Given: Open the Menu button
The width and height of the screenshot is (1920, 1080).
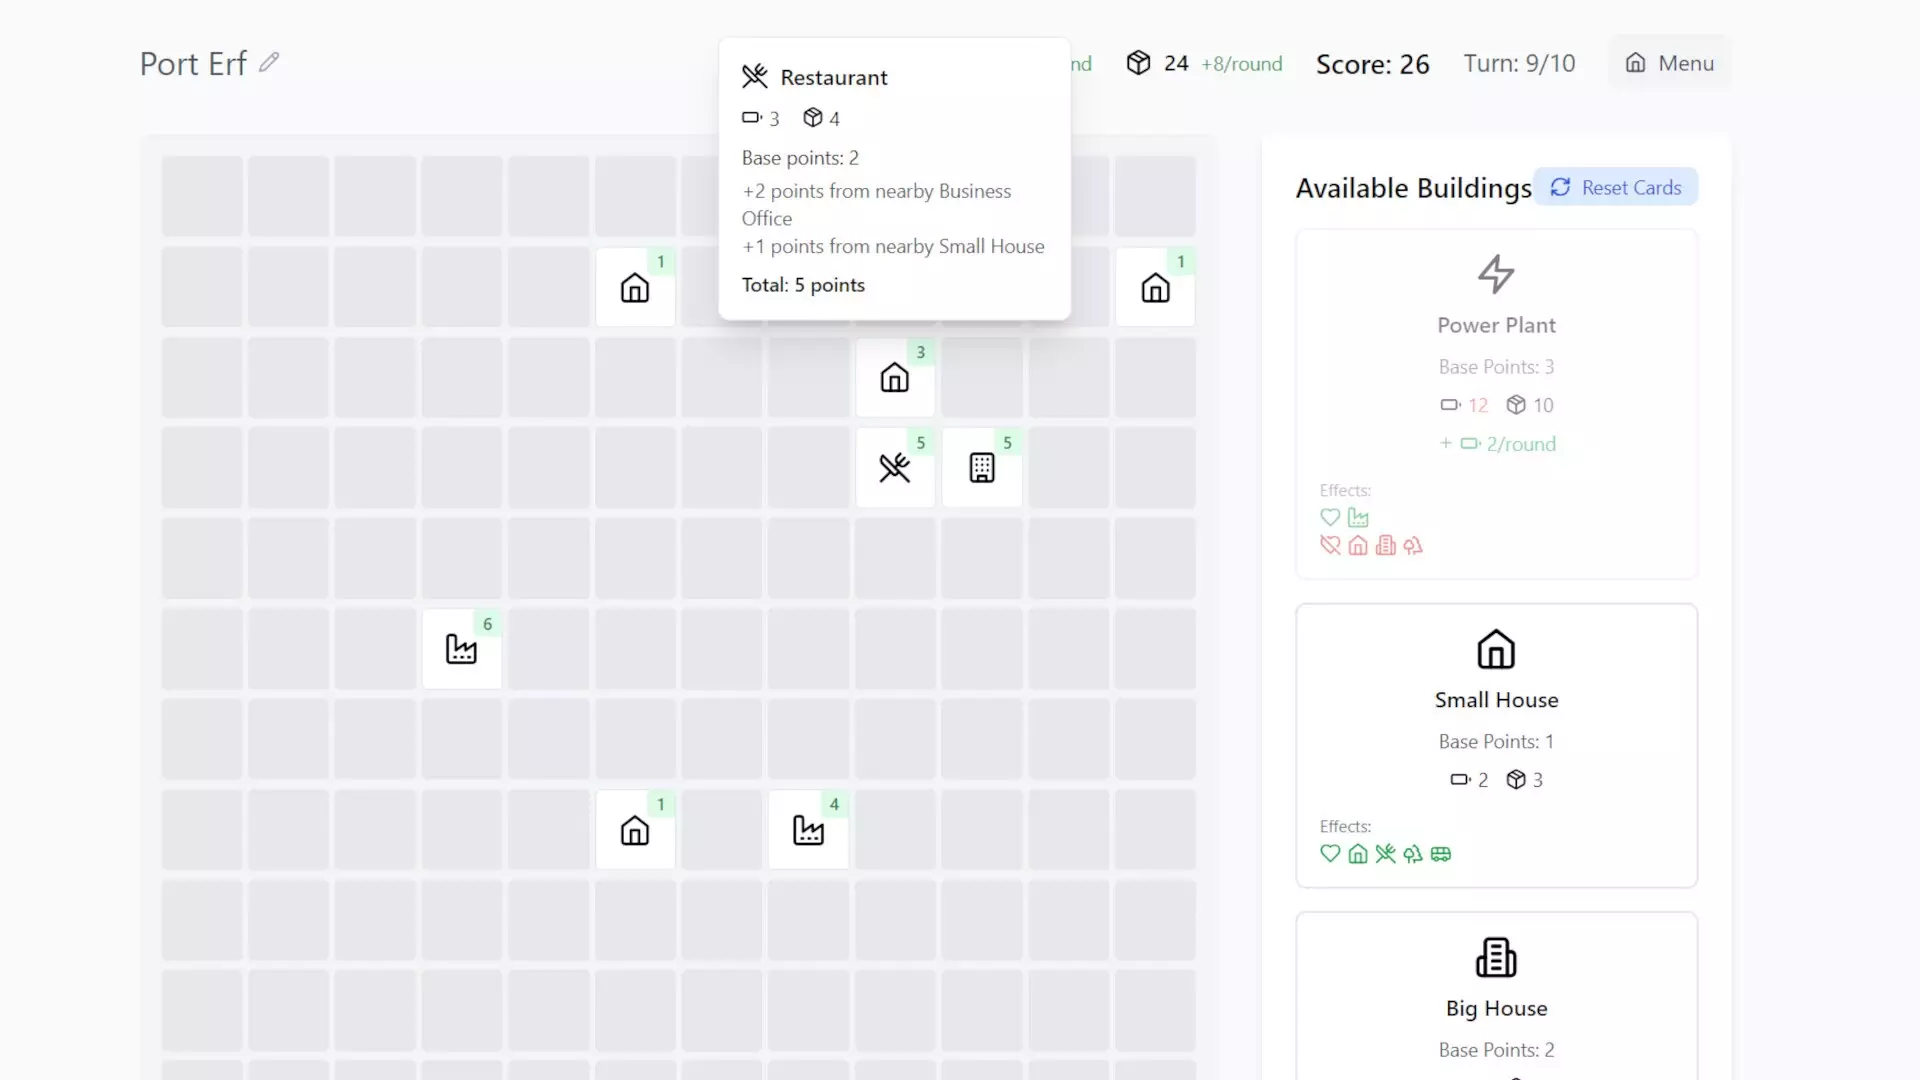Looking at the screenshot, I should (1669, 63).
